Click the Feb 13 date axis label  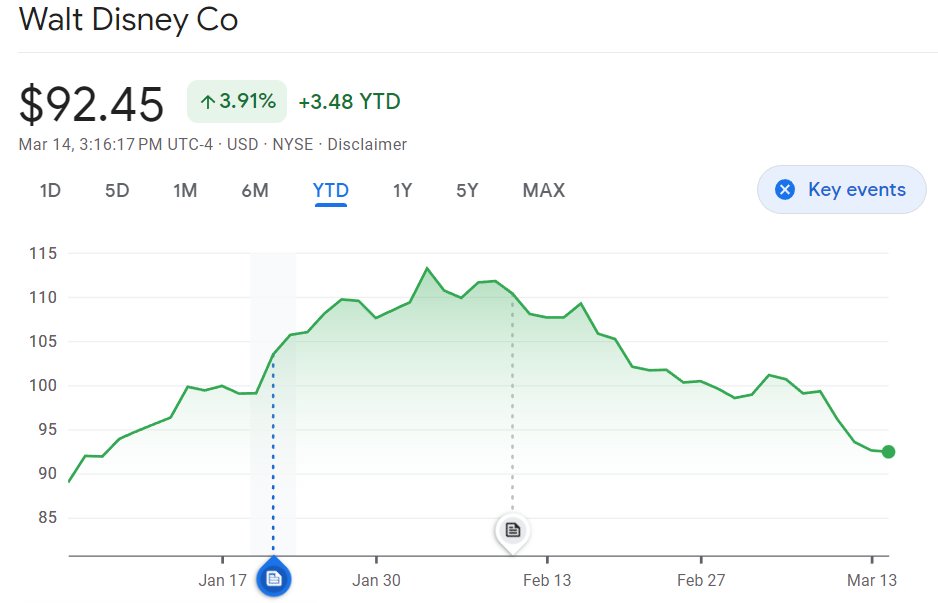pos(547,580)
